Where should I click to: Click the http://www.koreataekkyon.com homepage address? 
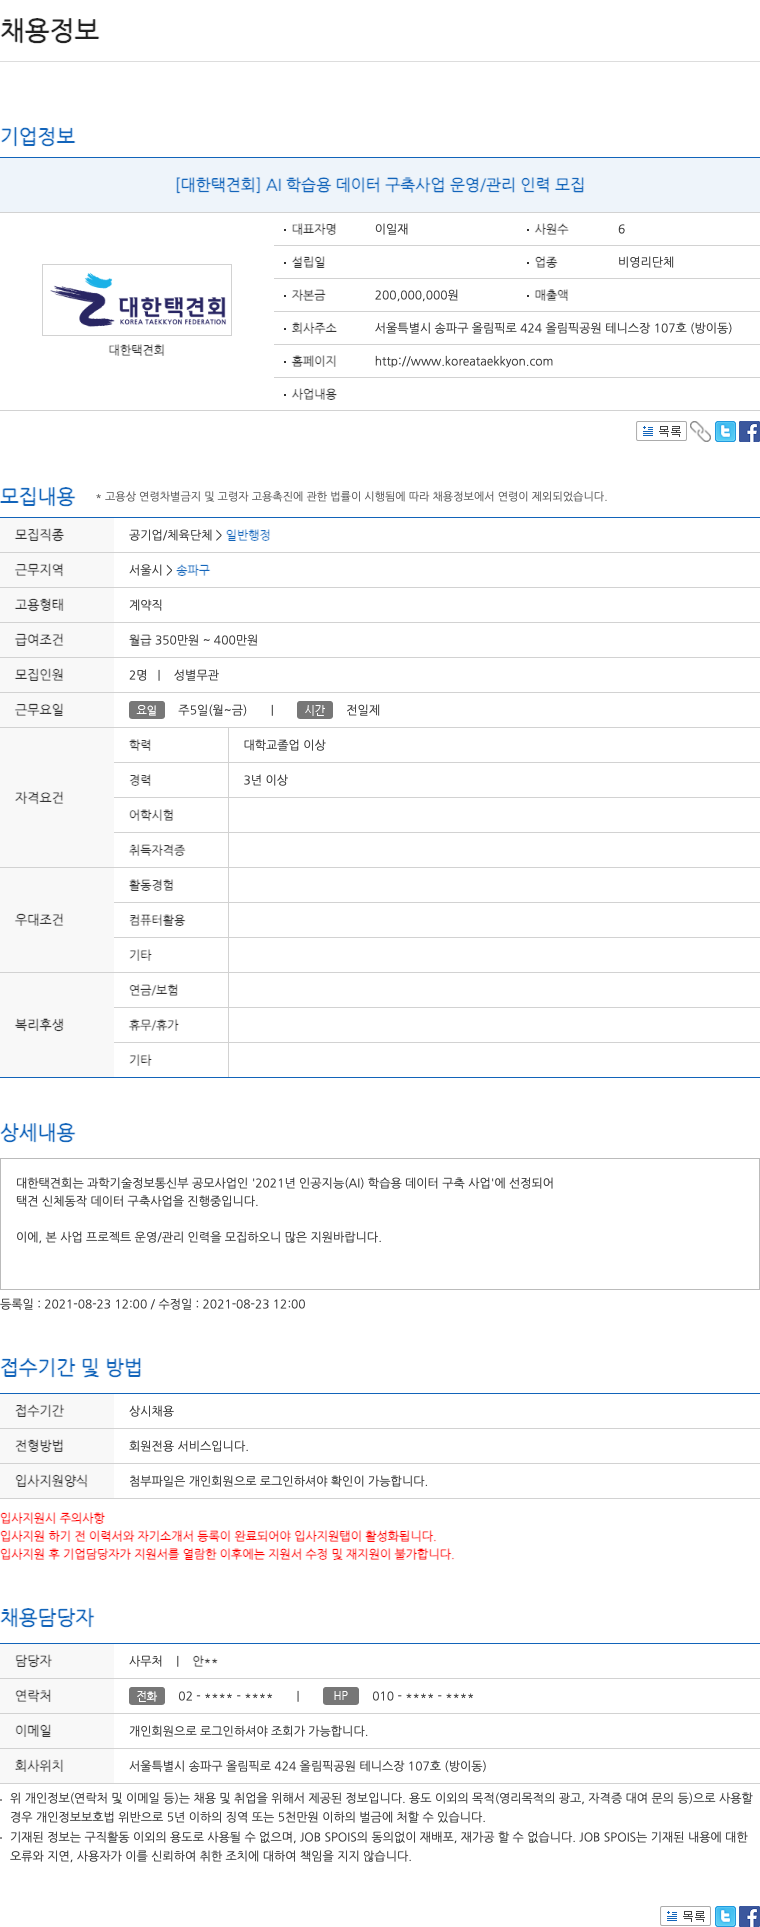pyautogui.click(x=464, y=361)
